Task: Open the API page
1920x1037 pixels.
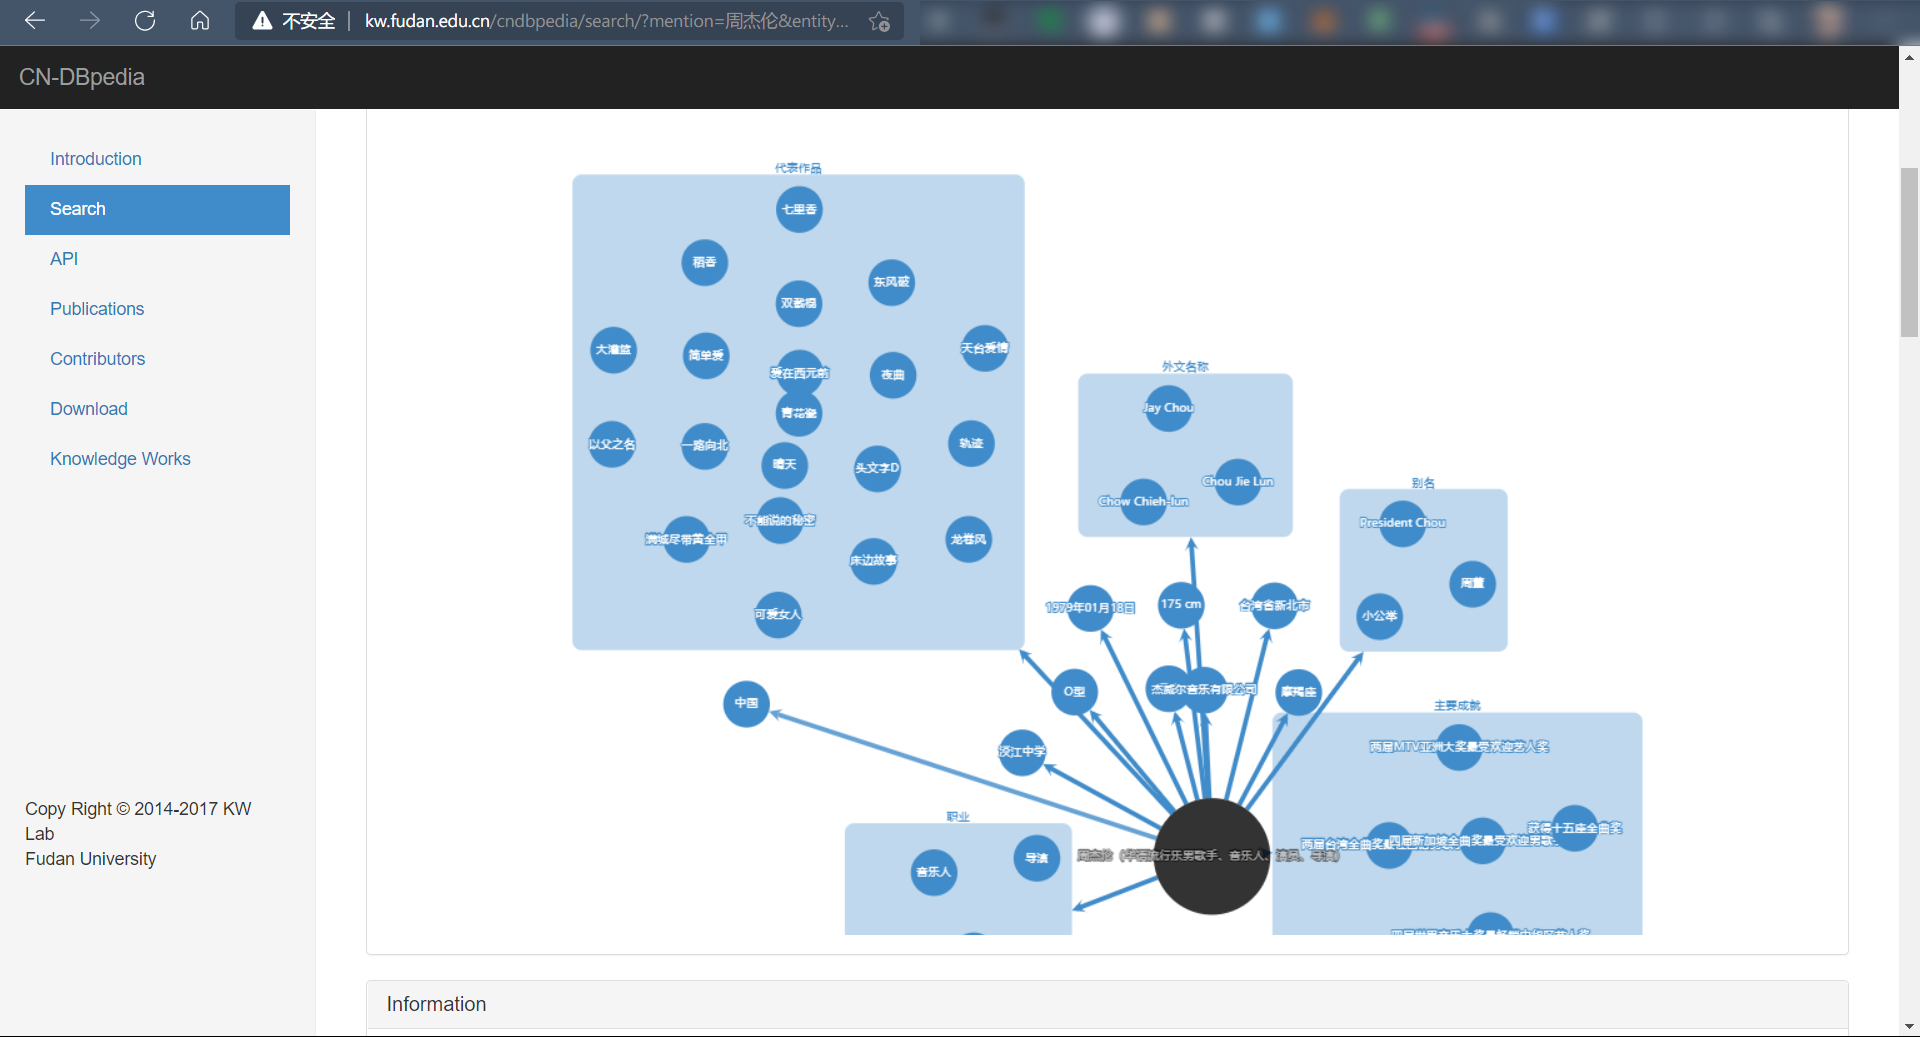Action: 64,259
